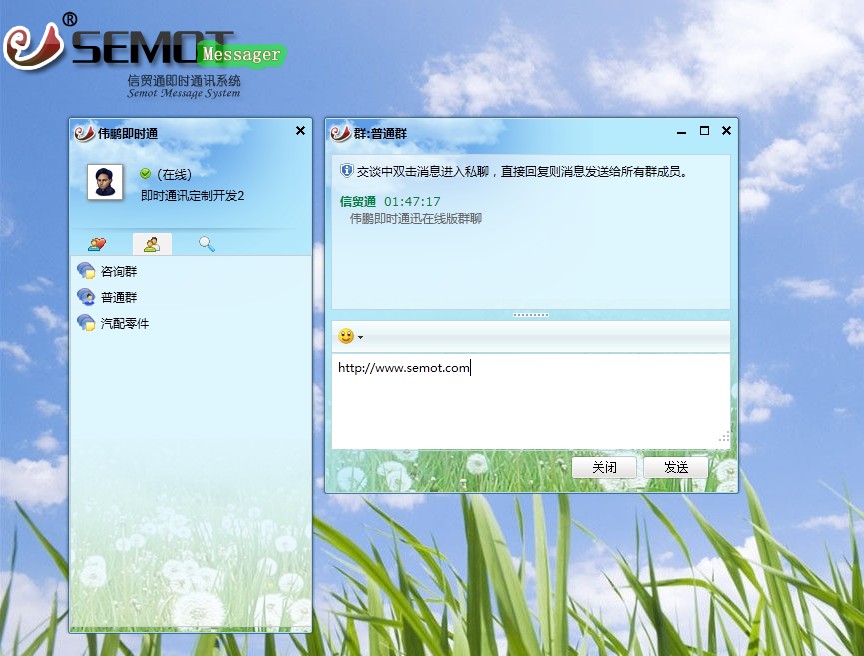The width and height of the screenshot is (864, 656).
Task: Click the 关闭 close button
Action: pos(604,468)
